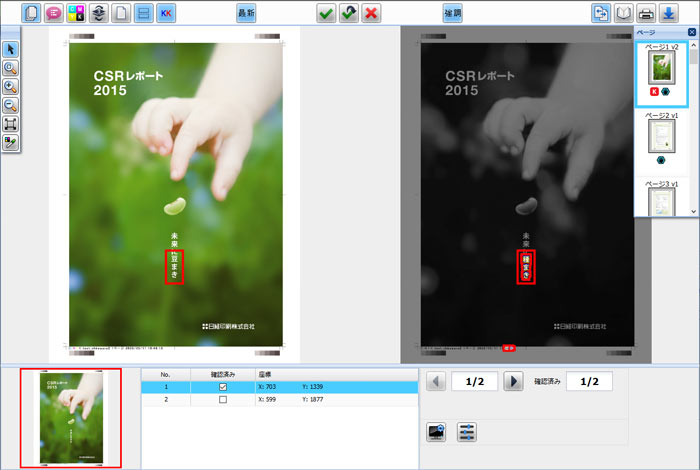Open the adjustment sliders settings icon
Image resolution: width=700 pixels, height=470 pixels.
pyautogui.click(x=467, y=431)
